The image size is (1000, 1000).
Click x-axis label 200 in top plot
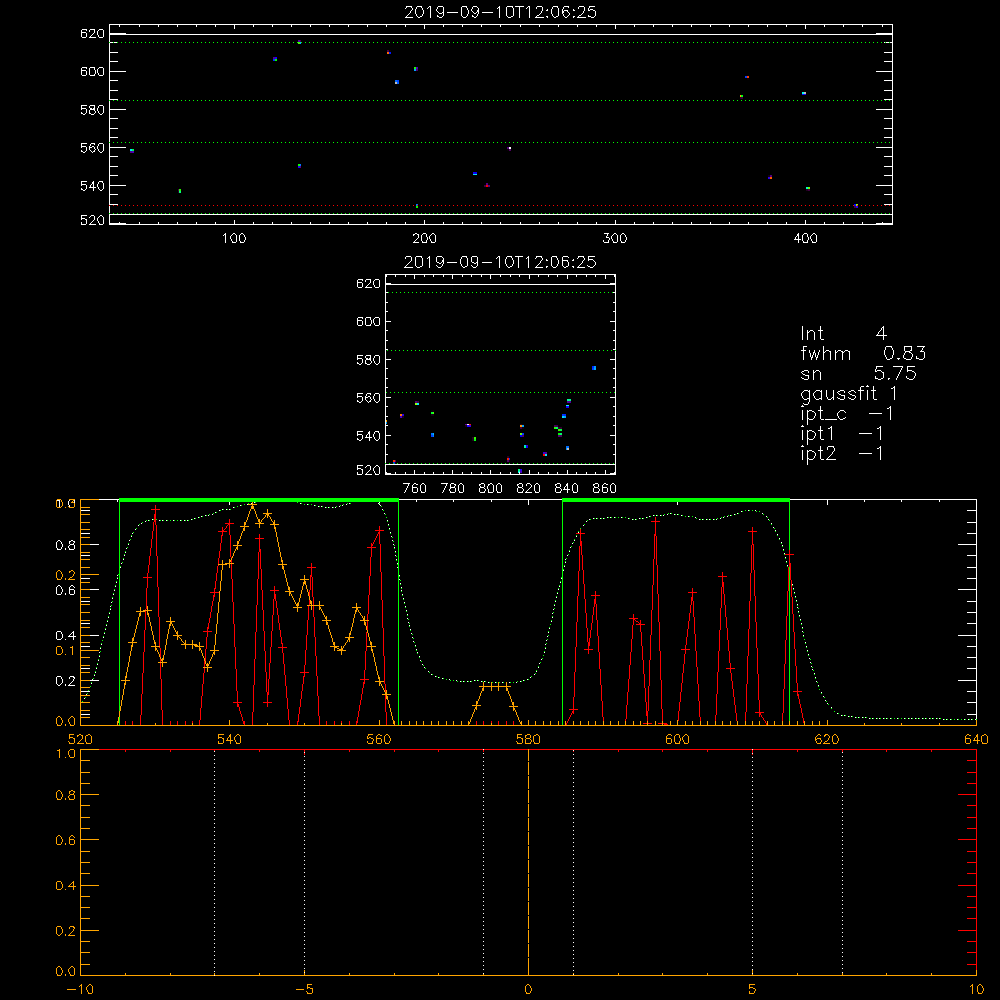click(424, 239)
